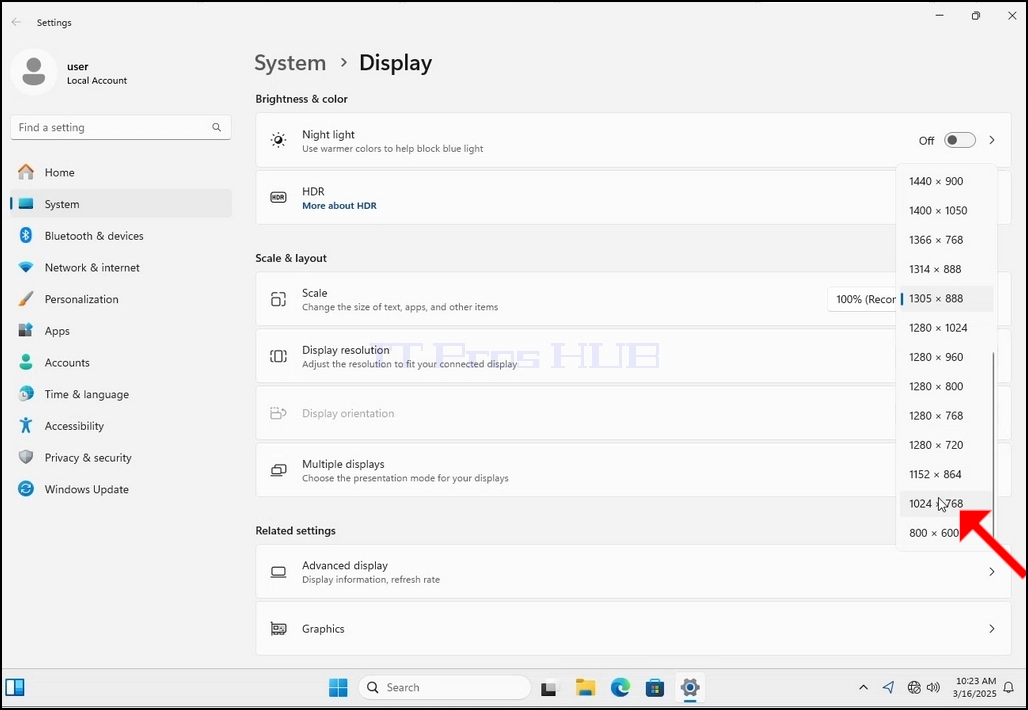This screenshot has height=710, width=1028.
Task: Click the Windows Start button
Action: (338, 688)
